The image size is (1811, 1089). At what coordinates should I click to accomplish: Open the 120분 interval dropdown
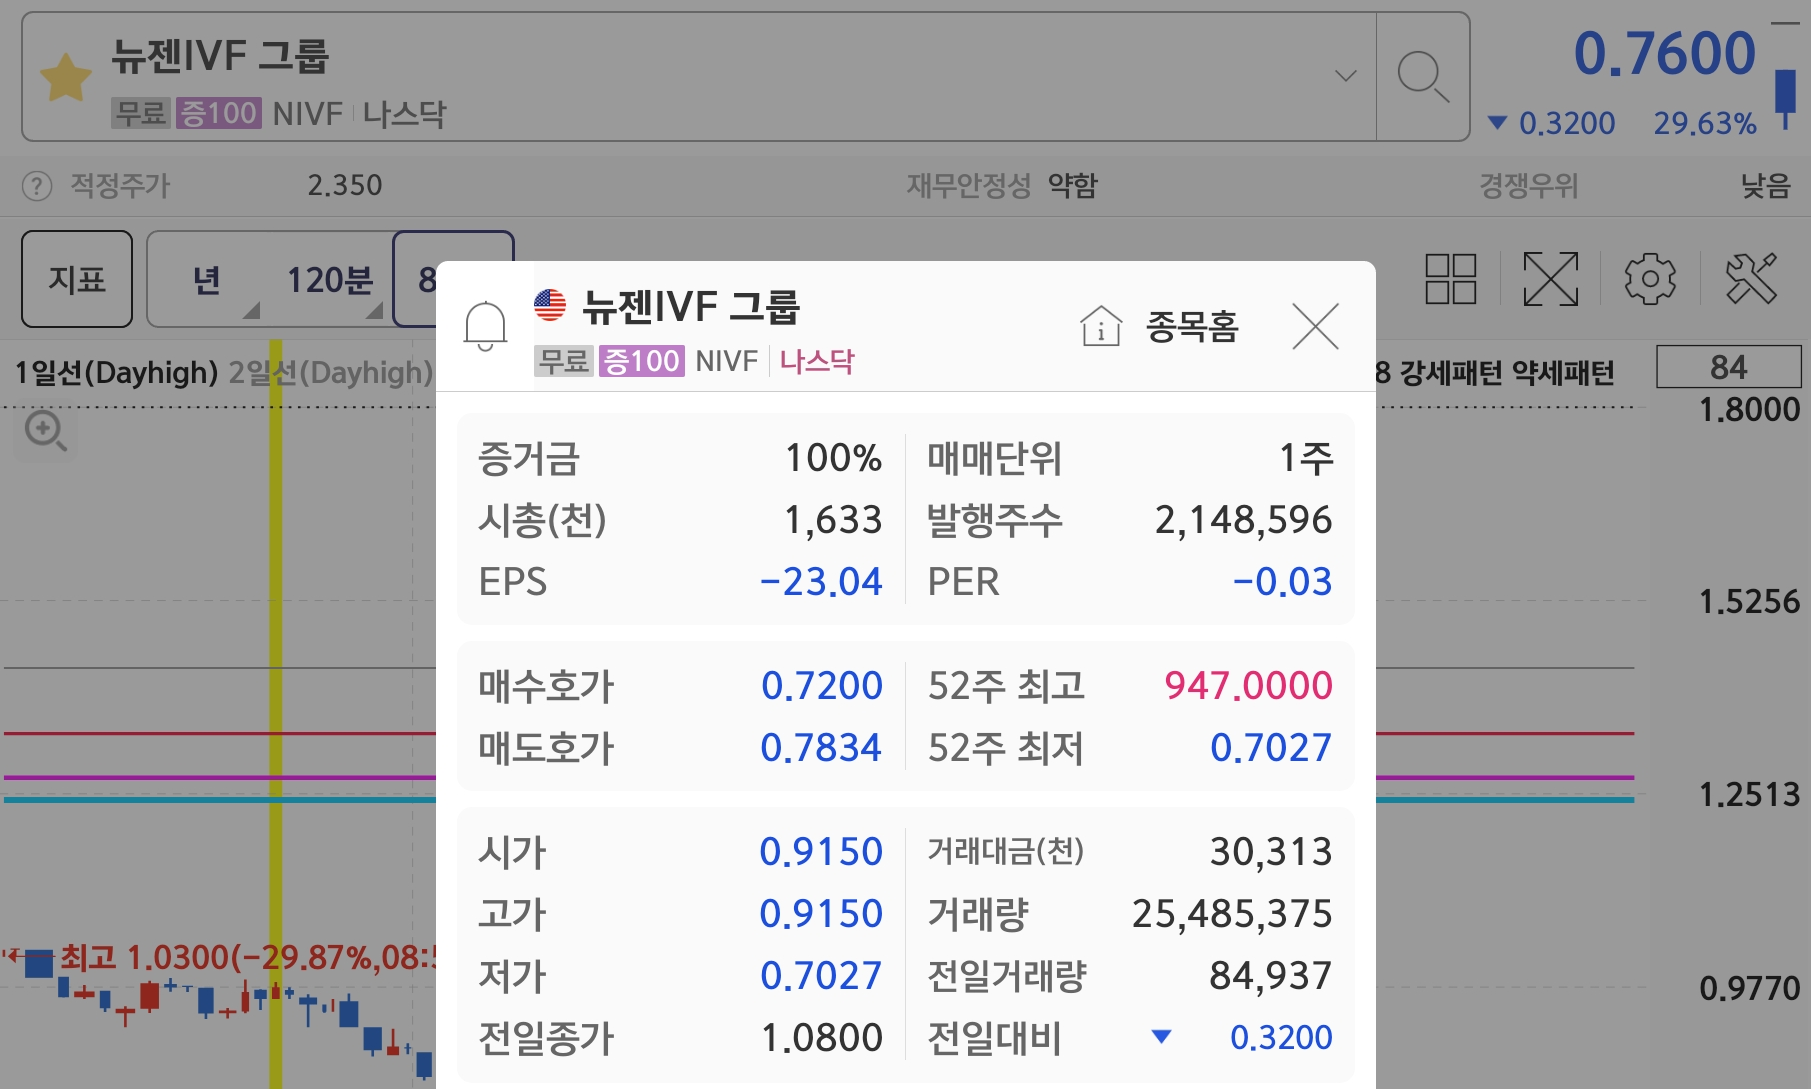pyautogui.click(x=330, y=281)
